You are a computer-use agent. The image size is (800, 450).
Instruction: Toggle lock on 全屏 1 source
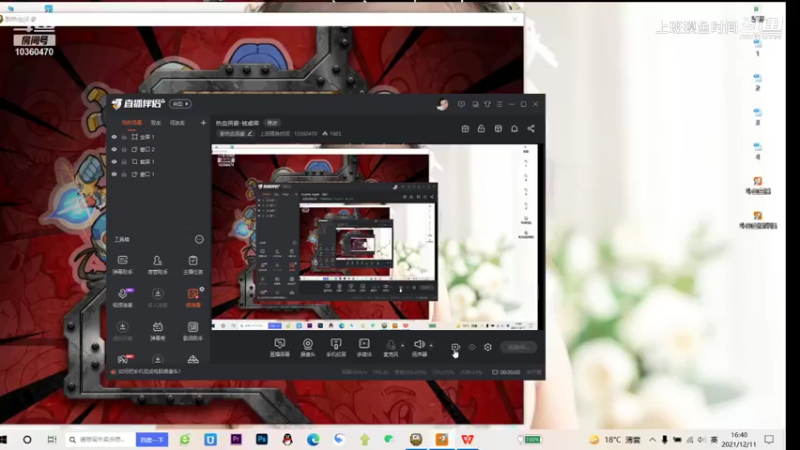tap(124, 137)
